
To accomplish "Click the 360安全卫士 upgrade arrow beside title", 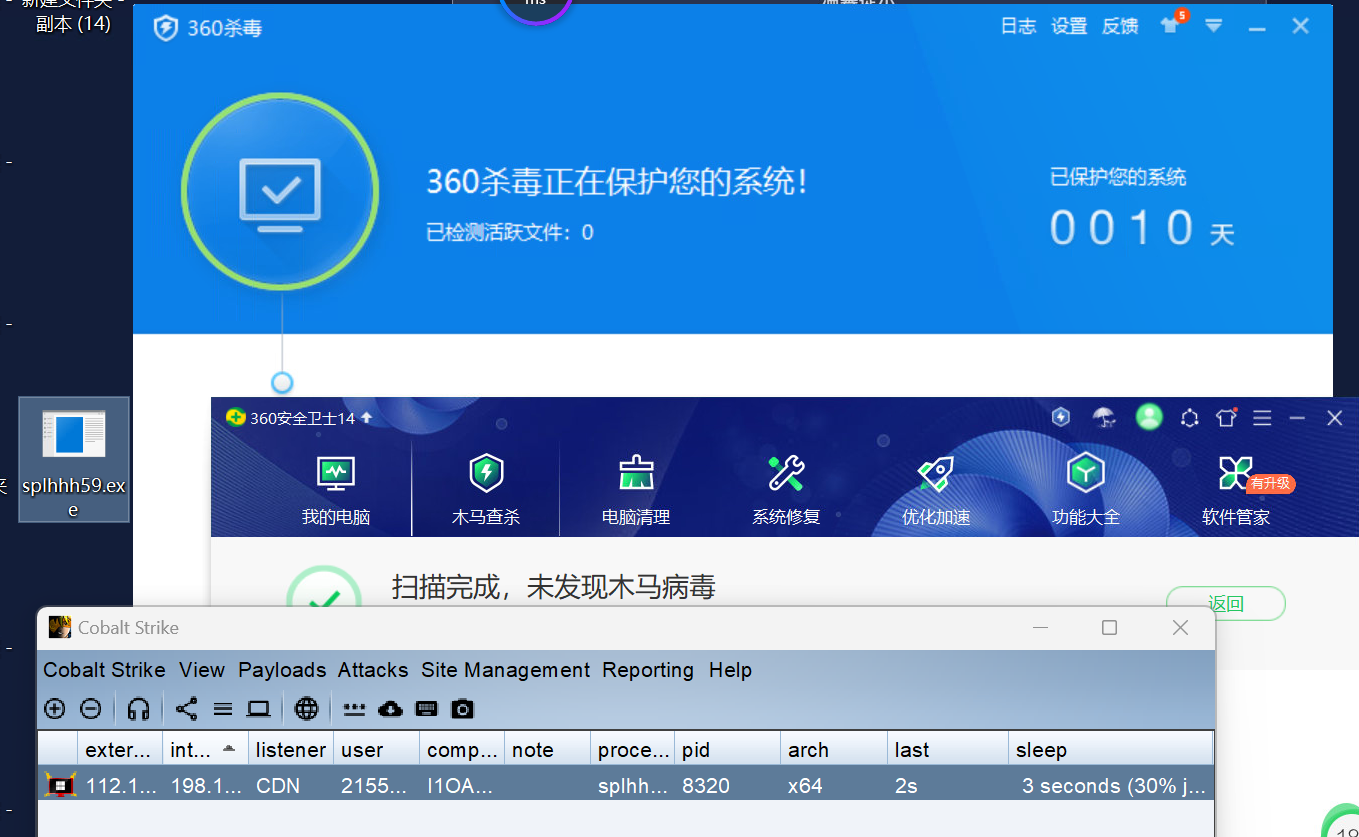I will [367, 418].
